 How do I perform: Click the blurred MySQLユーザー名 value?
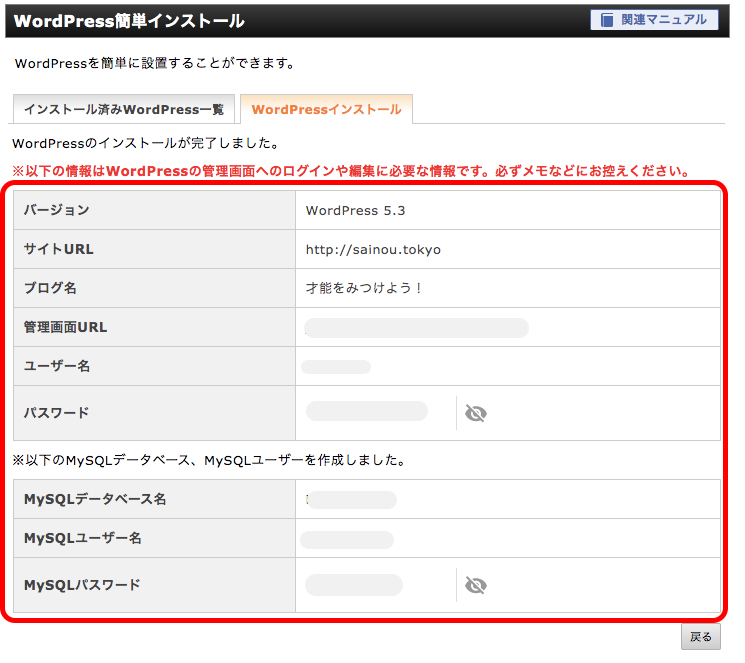click(x=347, y=540)
